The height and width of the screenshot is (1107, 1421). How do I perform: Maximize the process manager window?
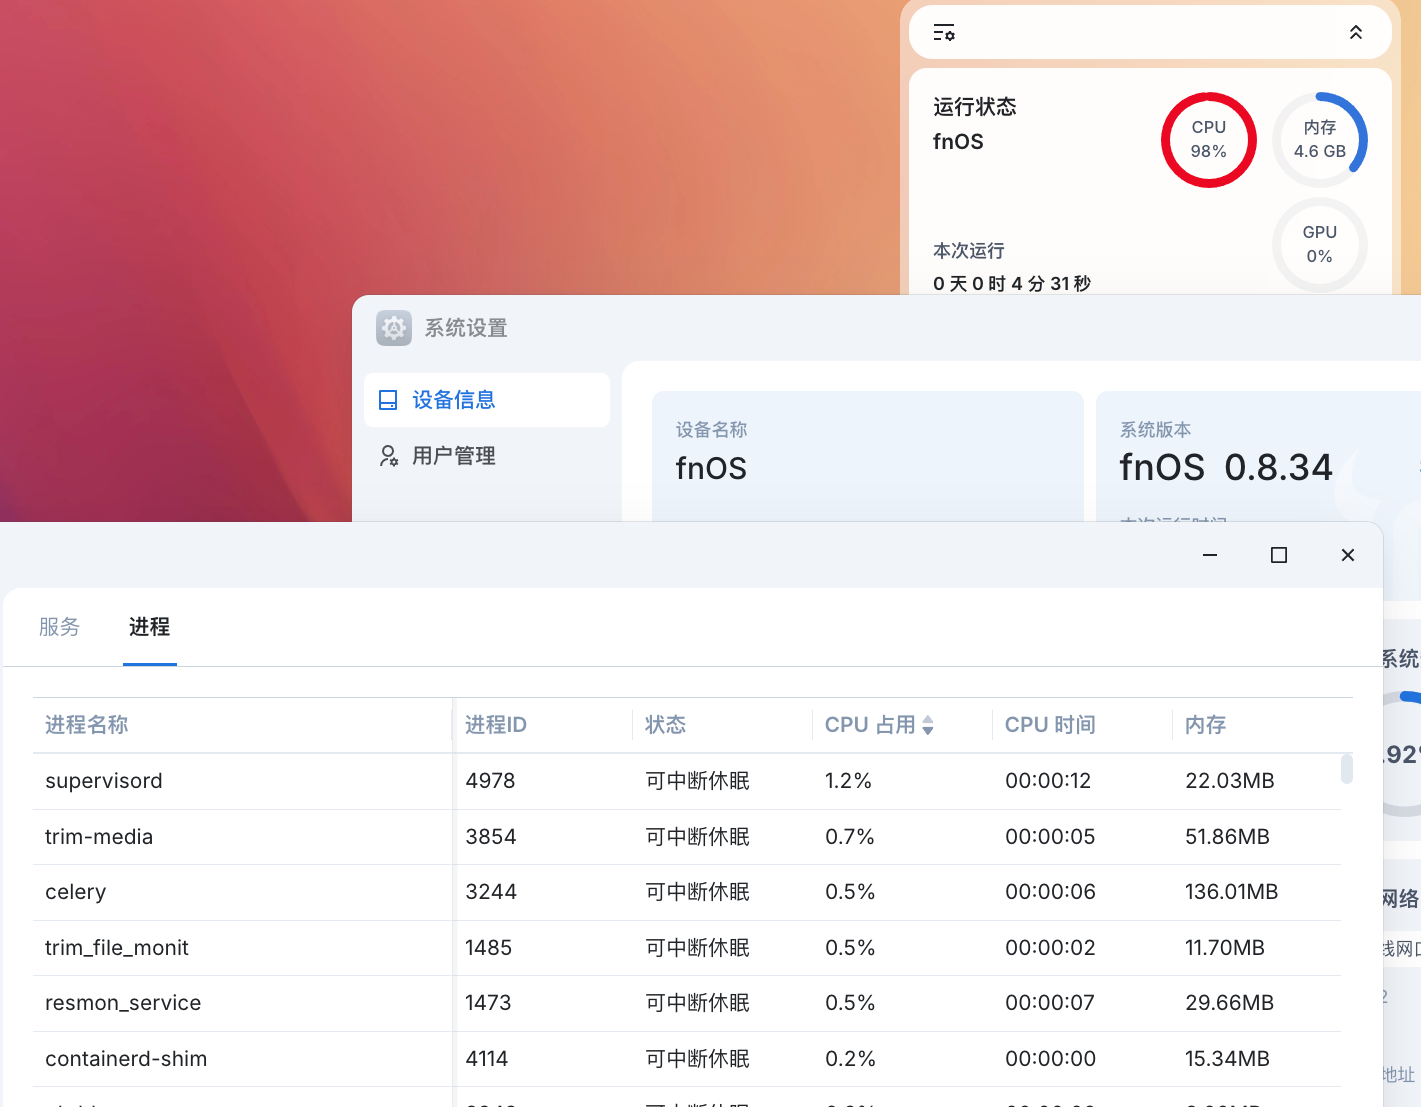(1279, 555)
